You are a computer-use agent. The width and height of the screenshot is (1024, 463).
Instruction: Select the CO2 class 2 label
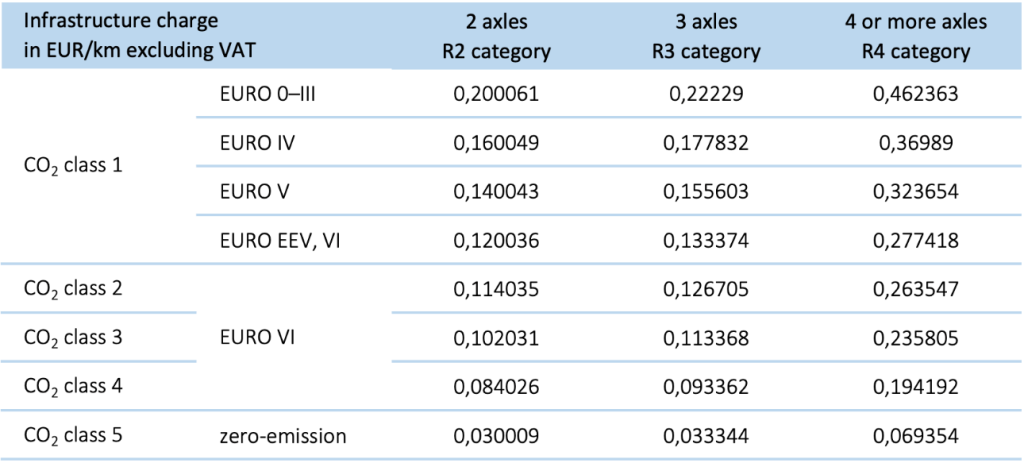coord(73,288)
